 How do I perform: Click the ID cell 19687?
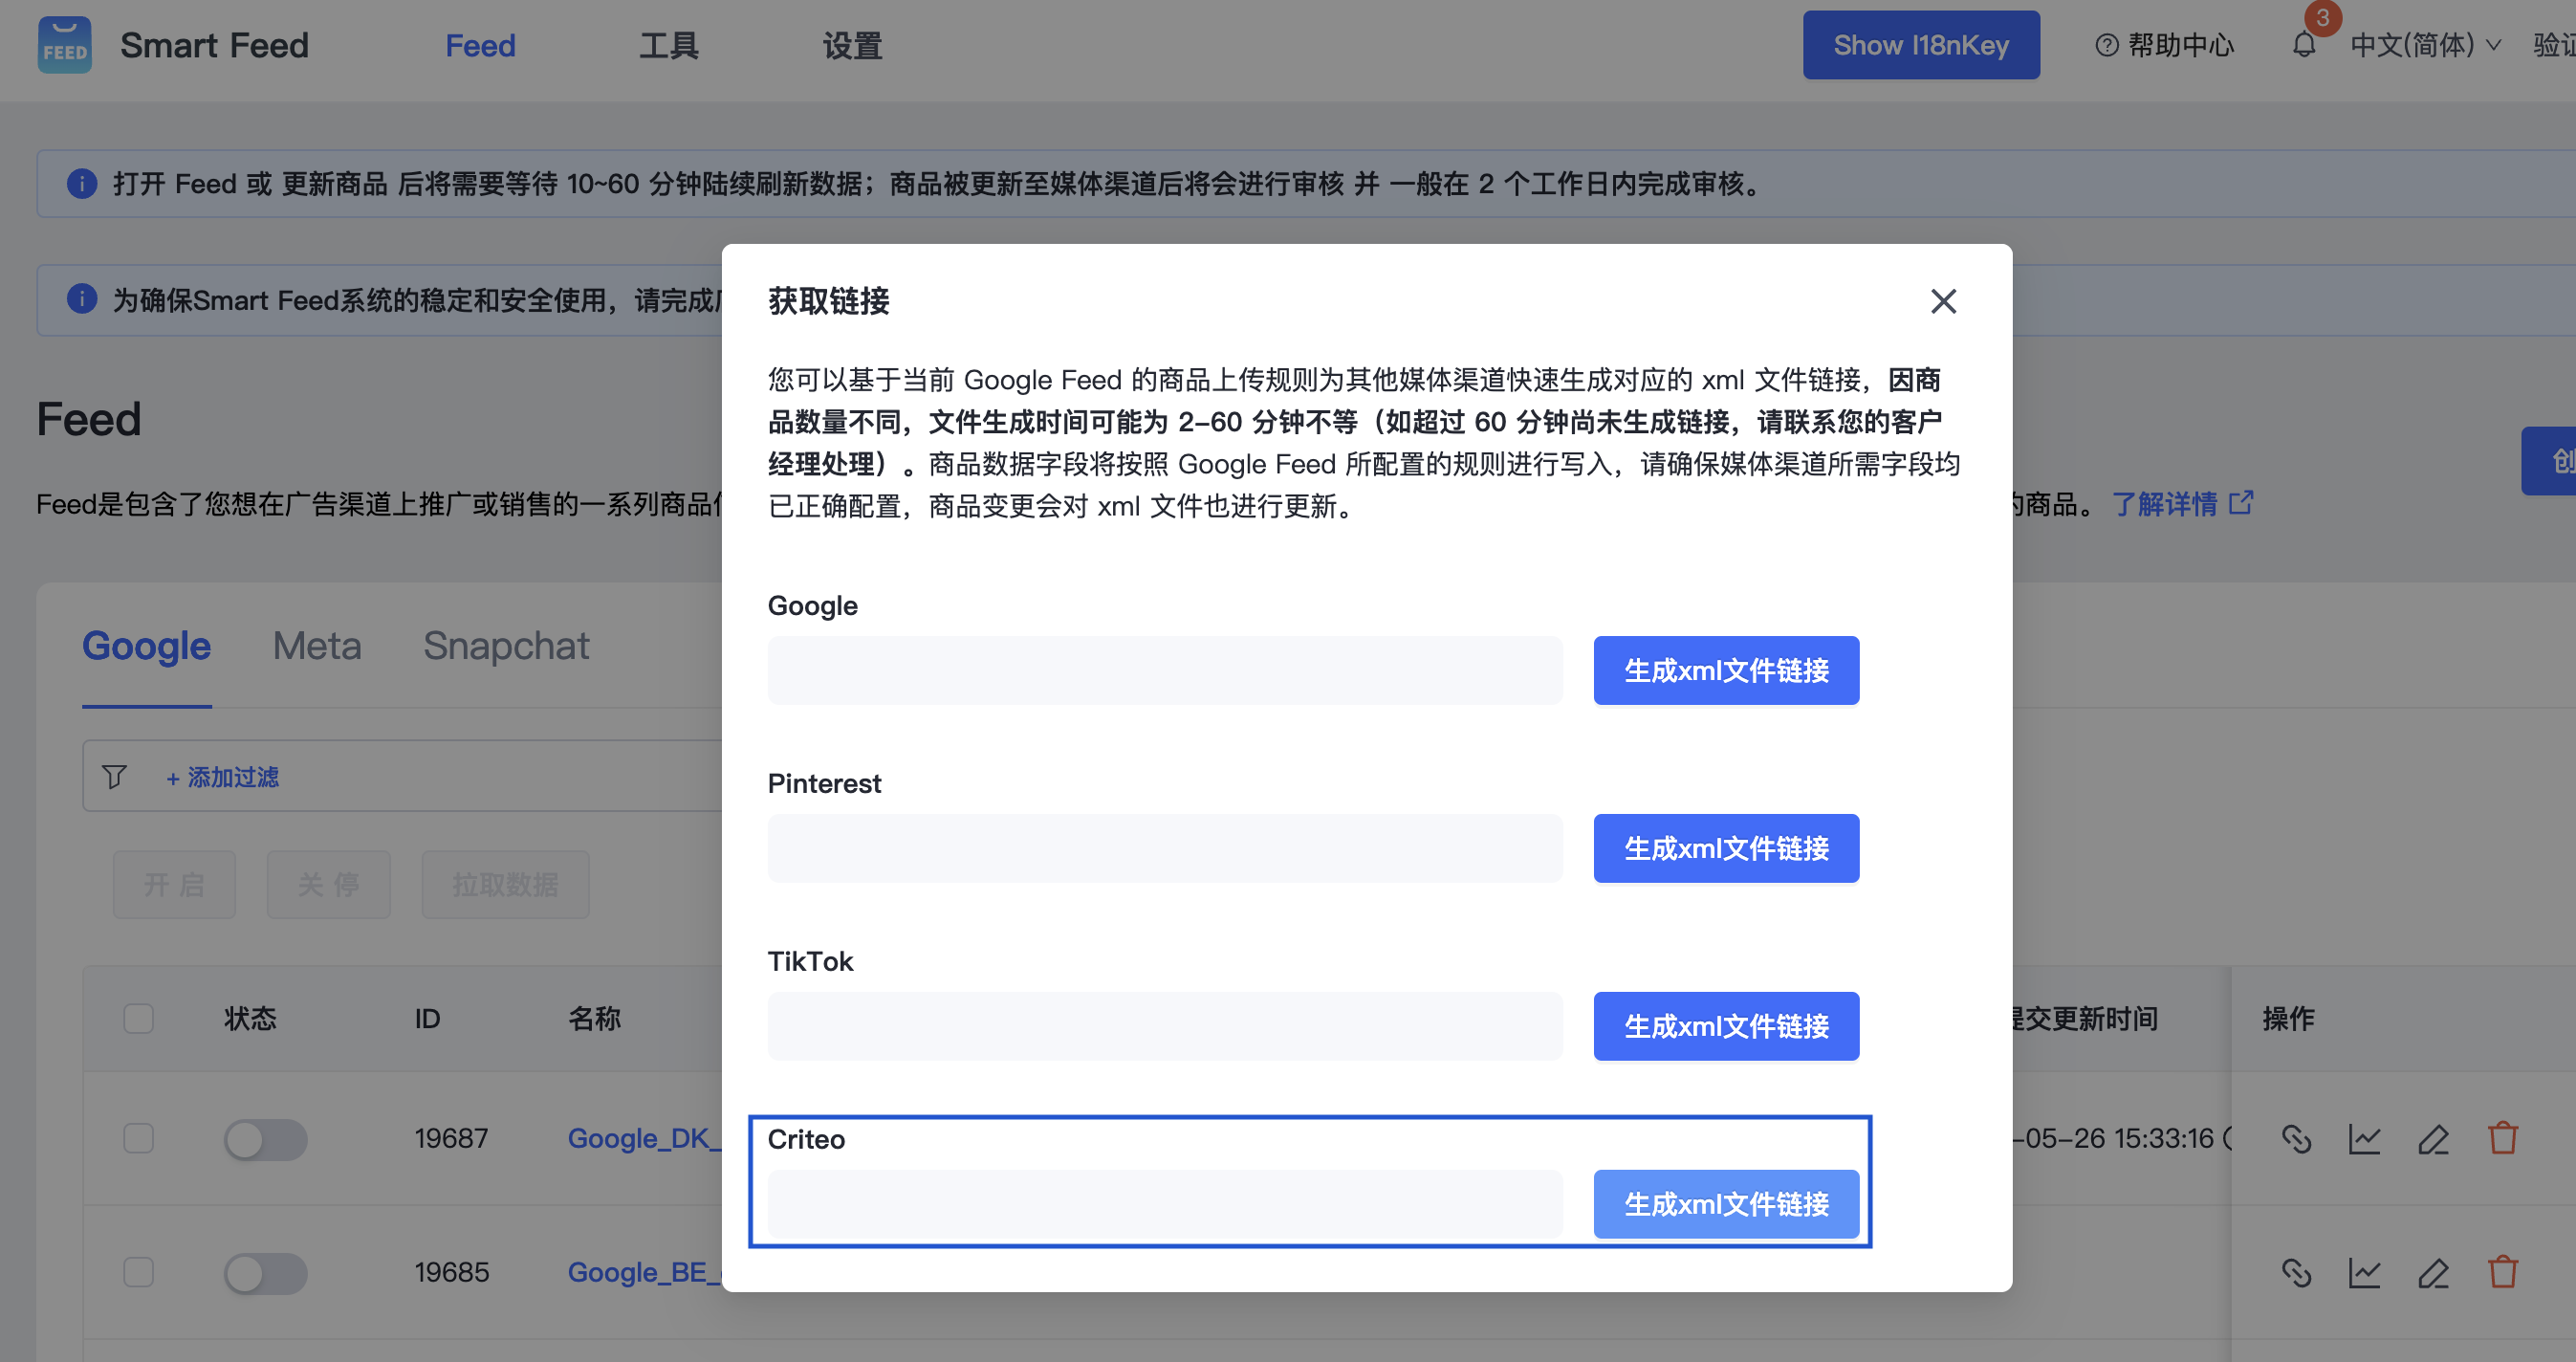tap(451, 1138)
